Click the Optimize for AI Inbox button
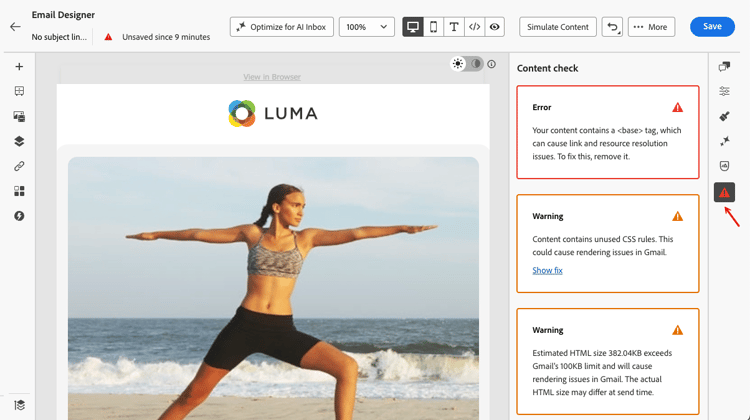This screenshot has width=750, height=420. (282, 27)
